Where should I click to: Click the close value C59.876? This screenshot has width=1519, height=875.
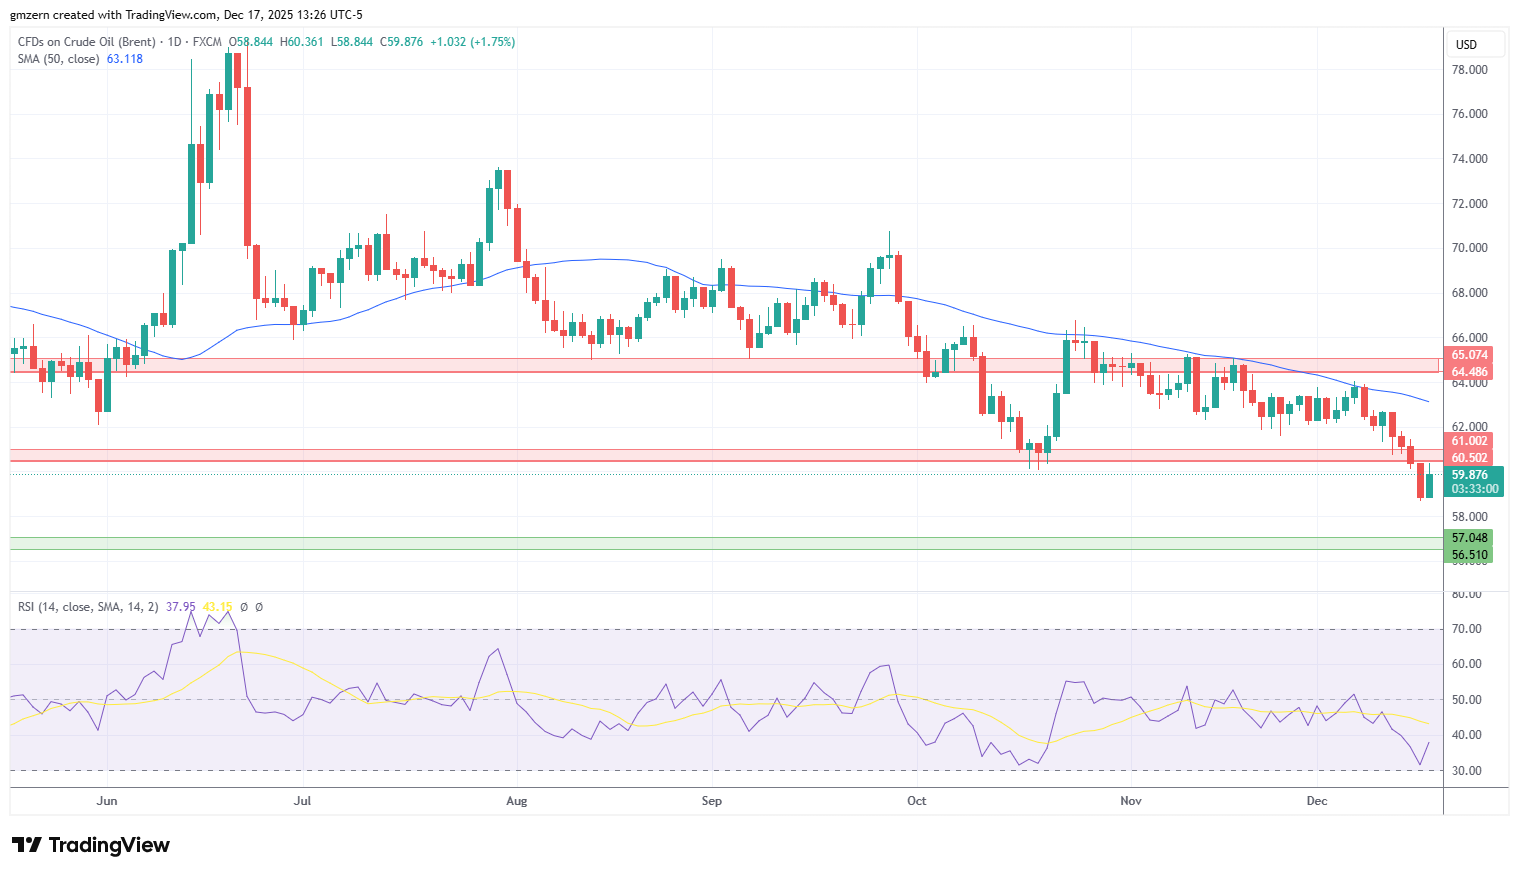tap(401, 42)
